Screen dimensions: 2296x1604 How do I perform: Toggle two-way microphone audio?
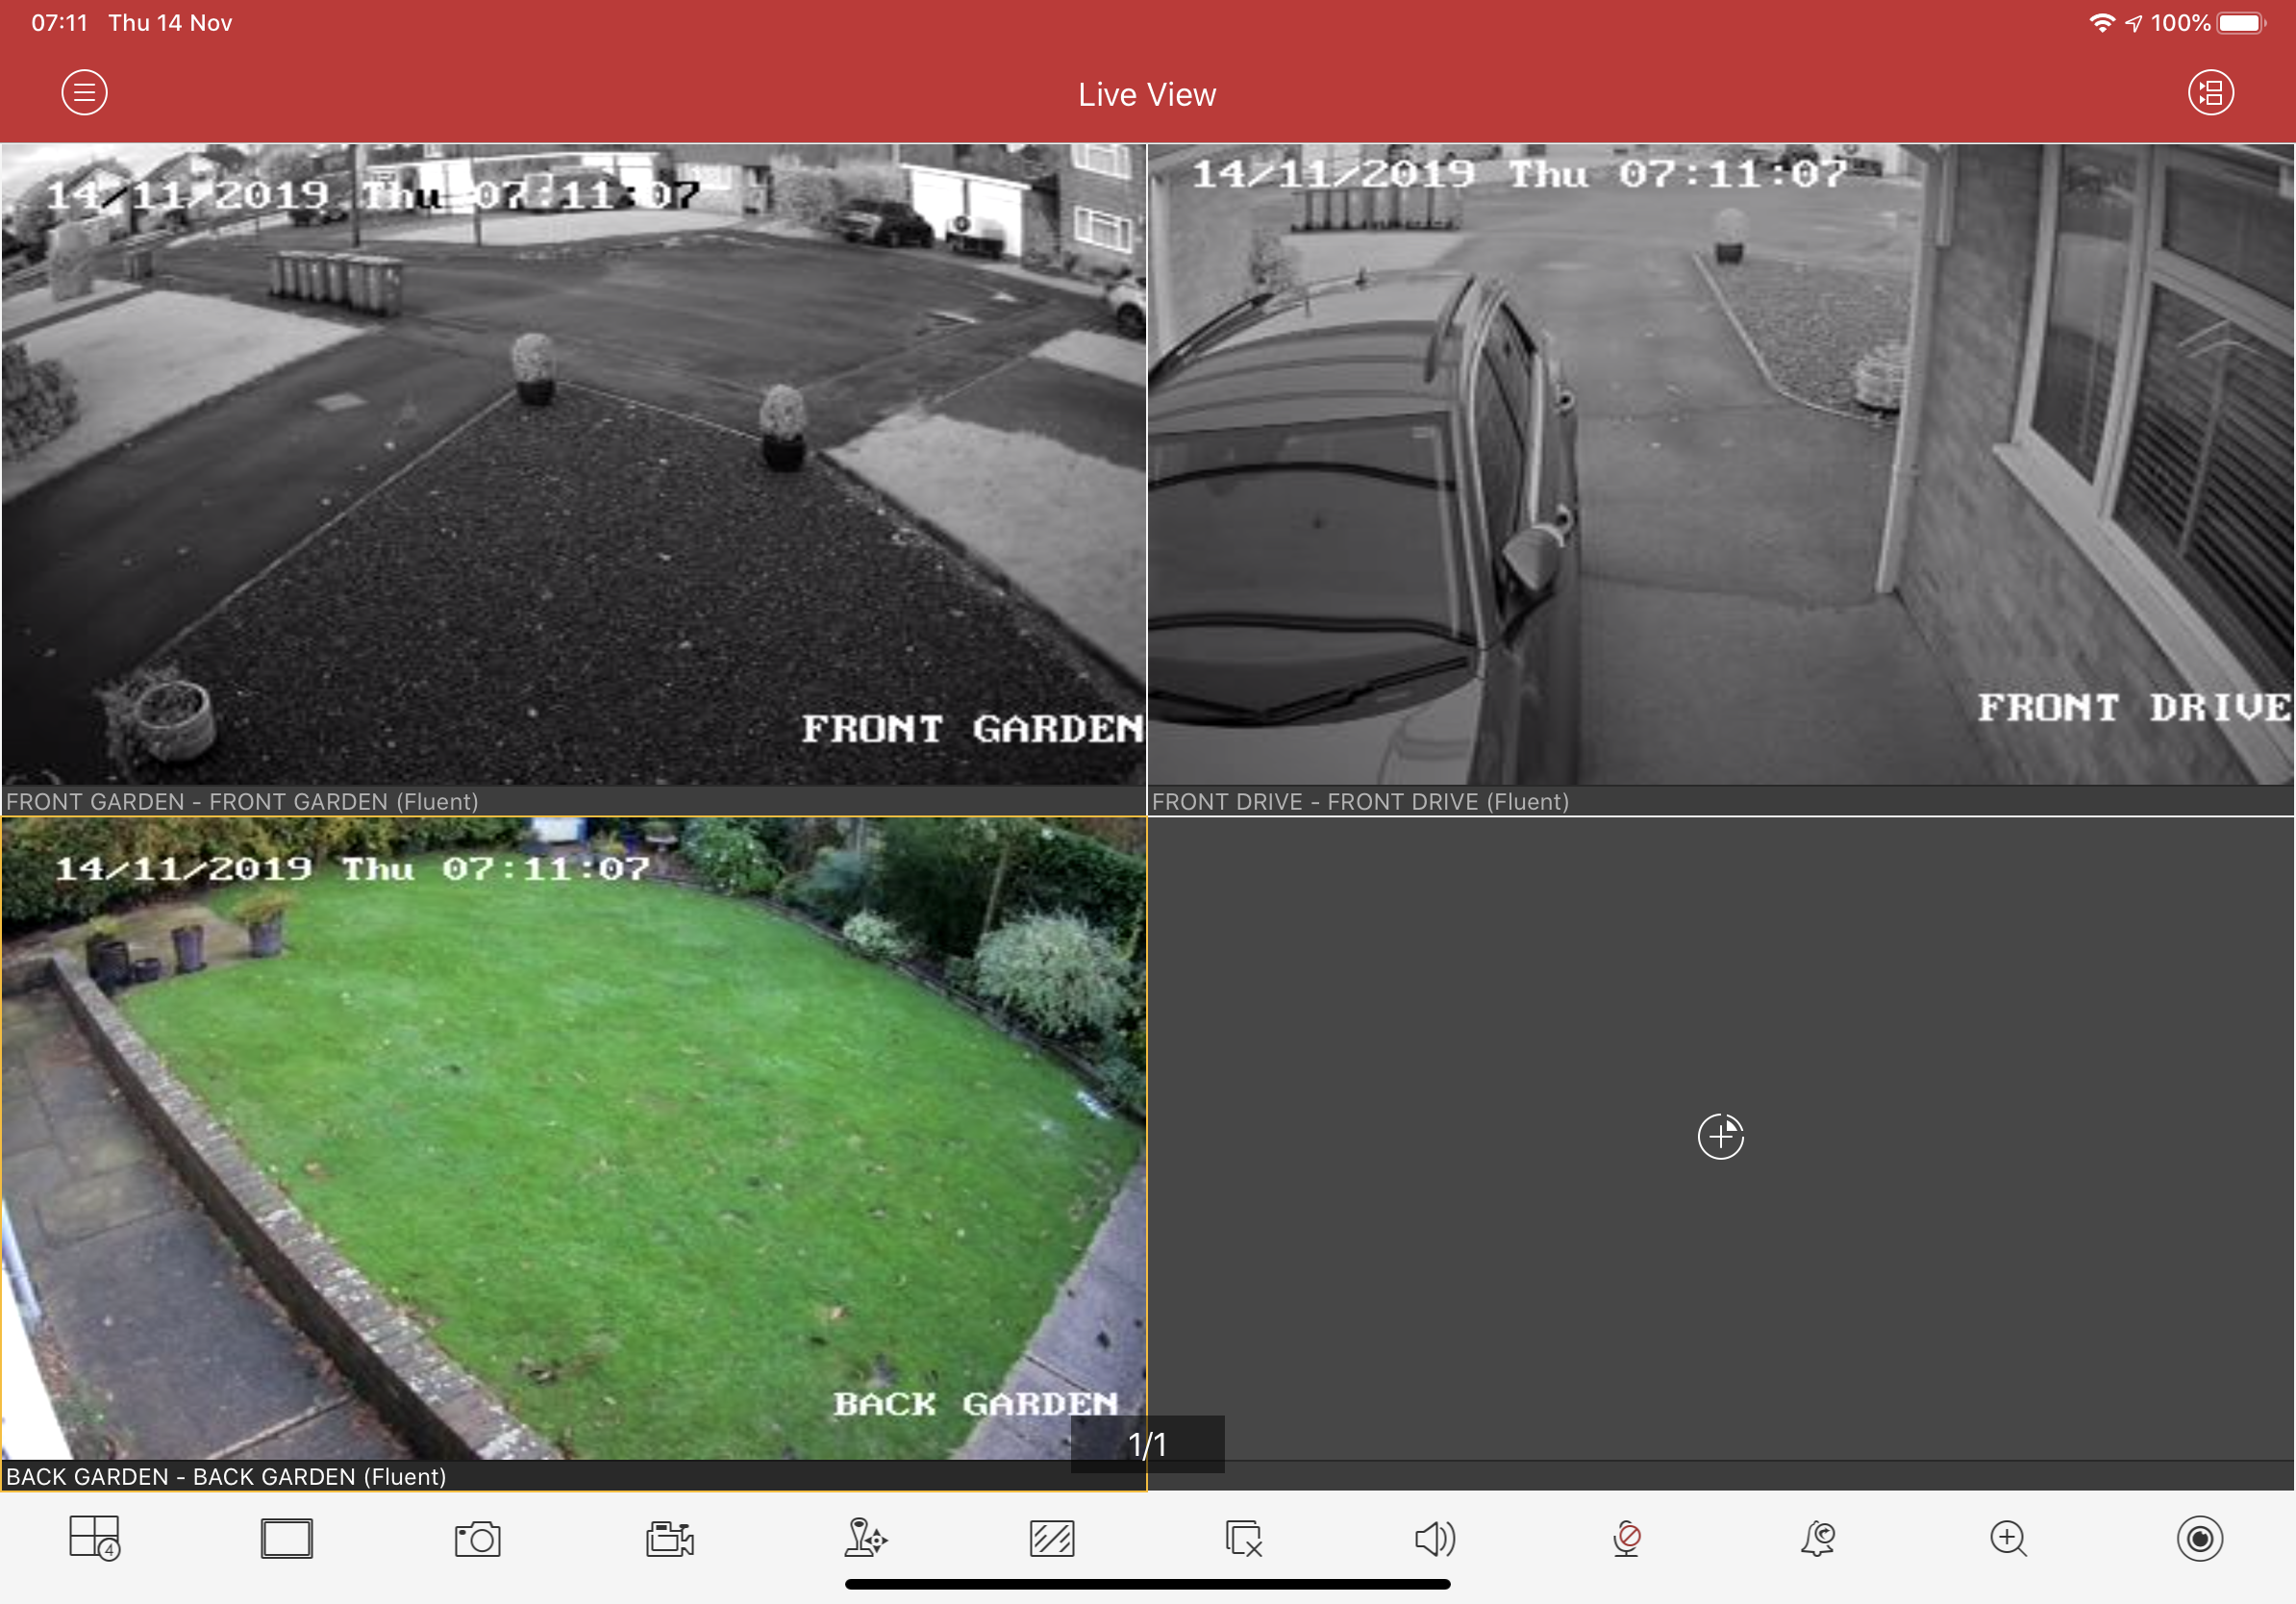tap(1627, 1538)
